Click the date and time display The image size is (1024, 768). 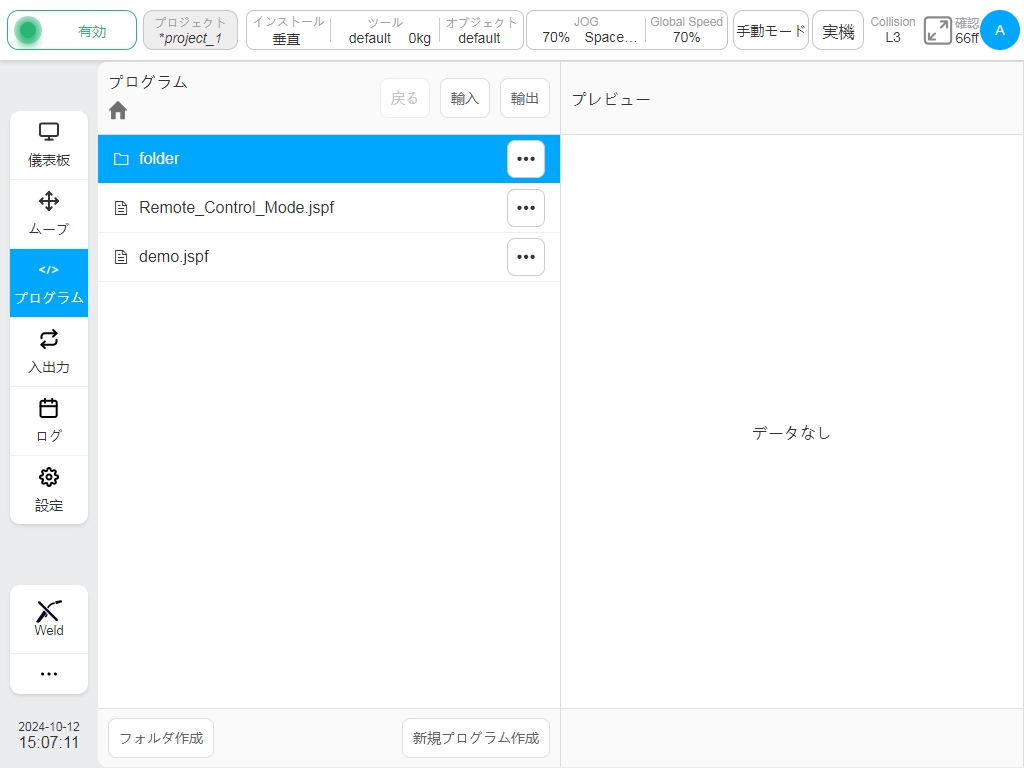49,735
